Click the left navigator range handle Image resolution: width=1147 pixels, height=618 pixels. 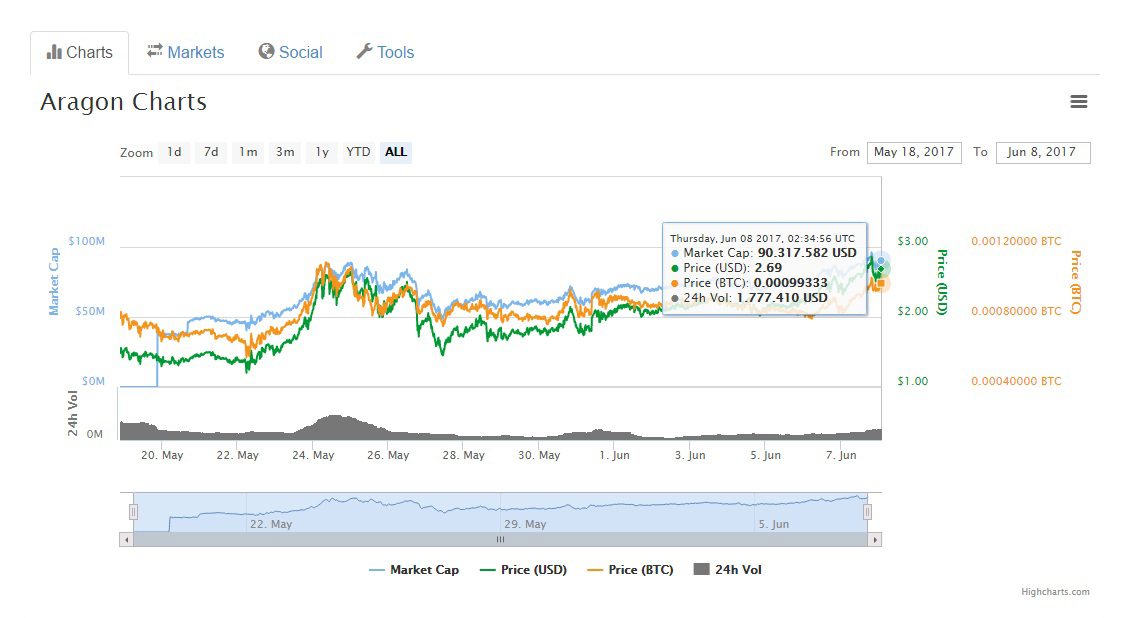tap(133, 512)
